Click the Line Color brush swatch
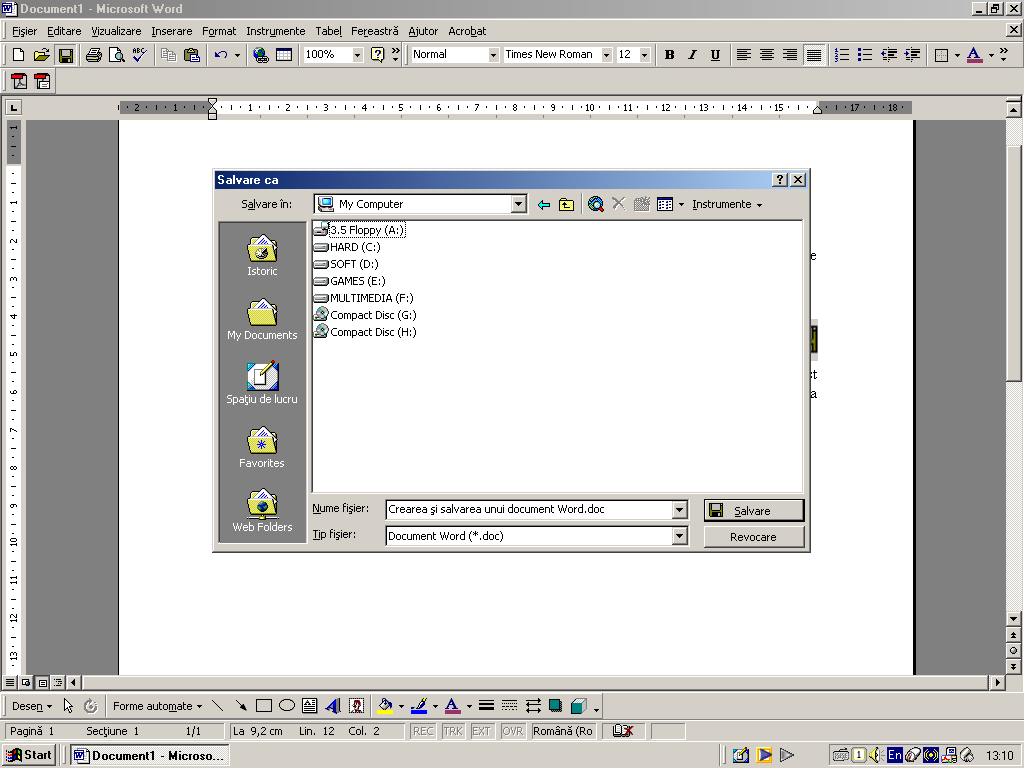Viewport: 1024px width, 768px height. 419,706
